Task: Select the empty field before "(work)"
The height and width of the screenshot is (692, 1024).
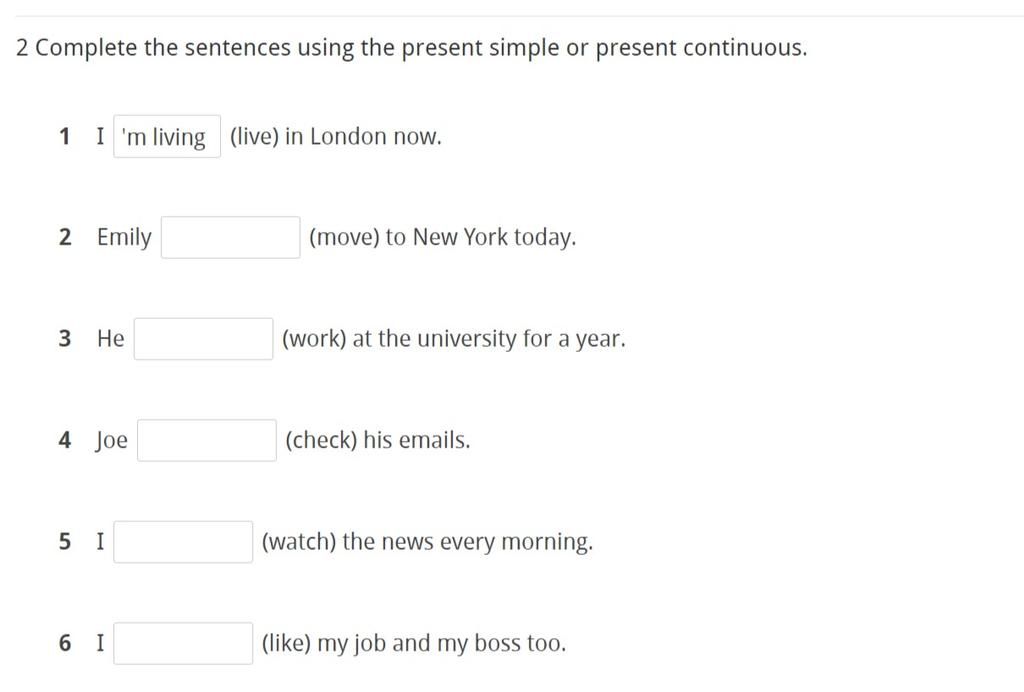Action: tap(204, 339)
